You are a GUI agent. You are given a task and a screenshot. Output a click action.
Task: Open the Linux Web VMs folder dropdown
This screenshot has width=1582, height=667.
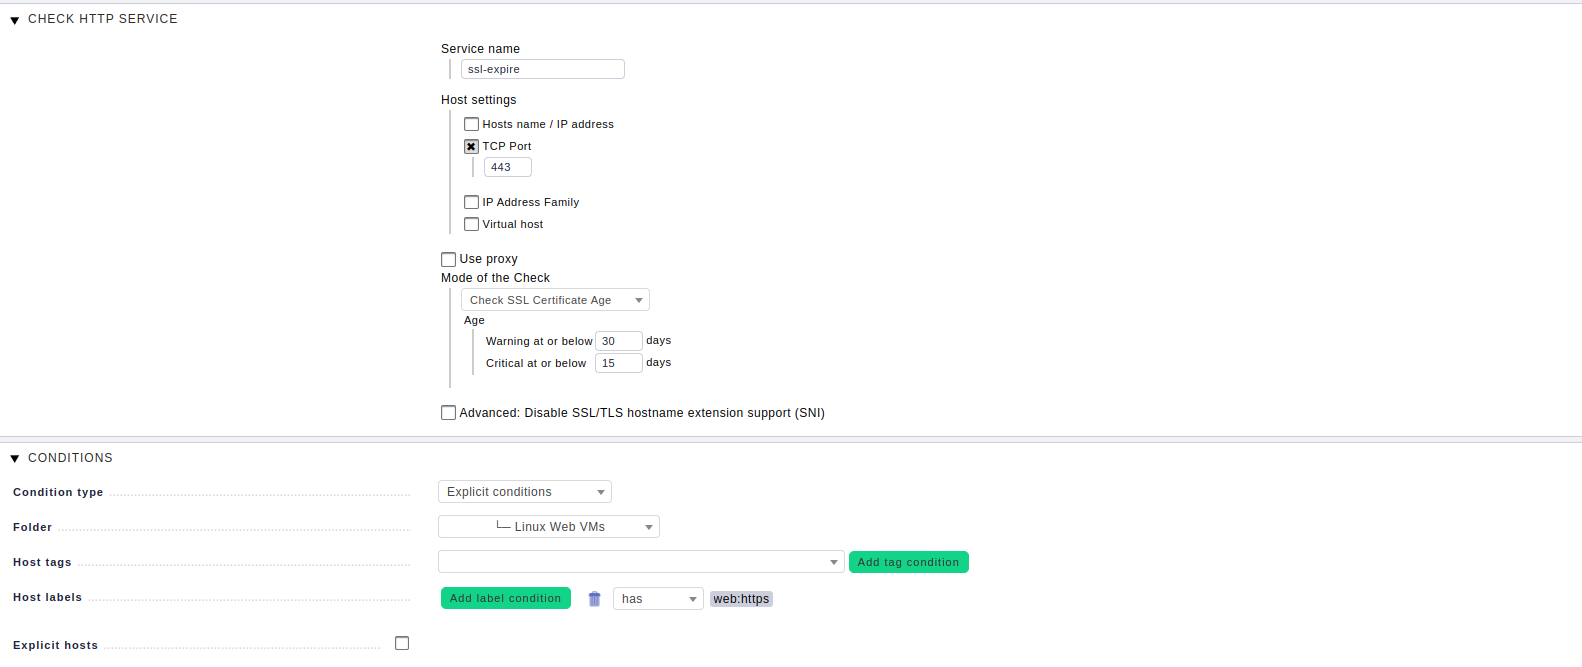pyautogui.click(x=549, y=527)
